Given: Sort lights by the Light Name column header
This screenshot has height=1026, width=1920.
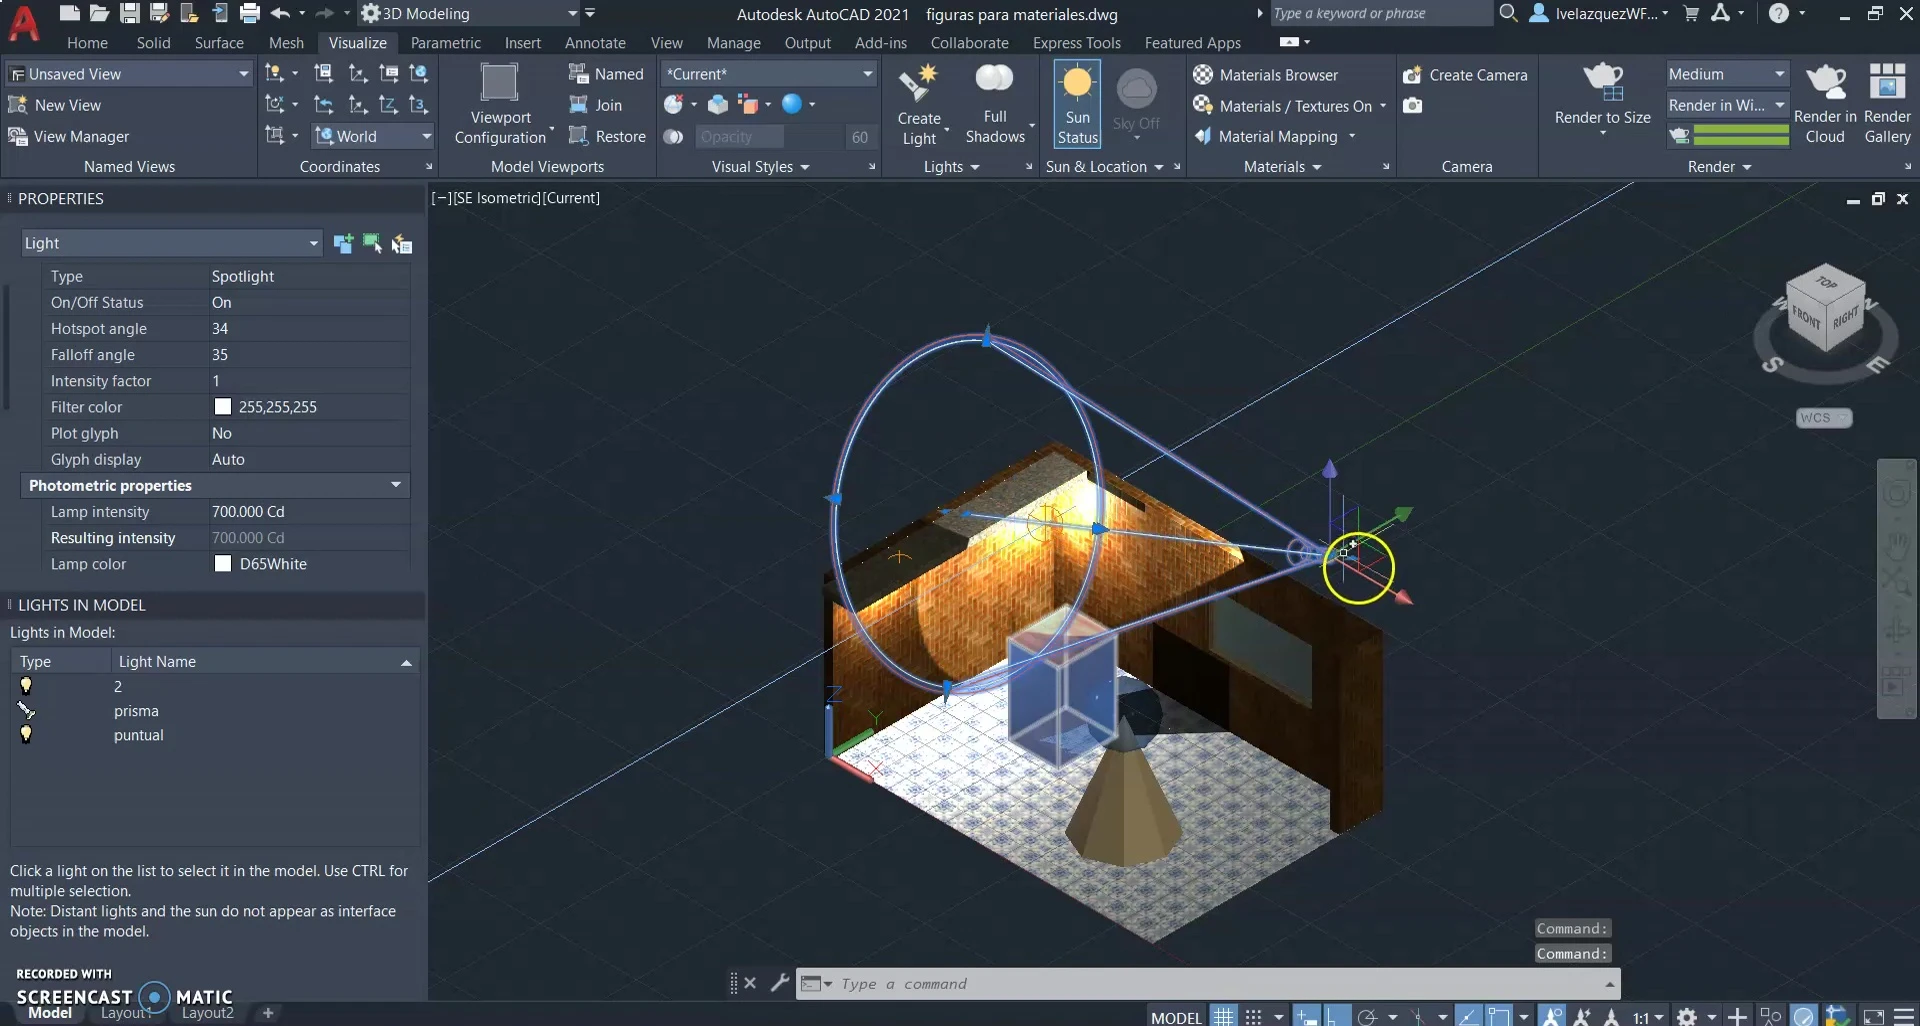Looking at the screenshot, I should [x=264, y=661].
